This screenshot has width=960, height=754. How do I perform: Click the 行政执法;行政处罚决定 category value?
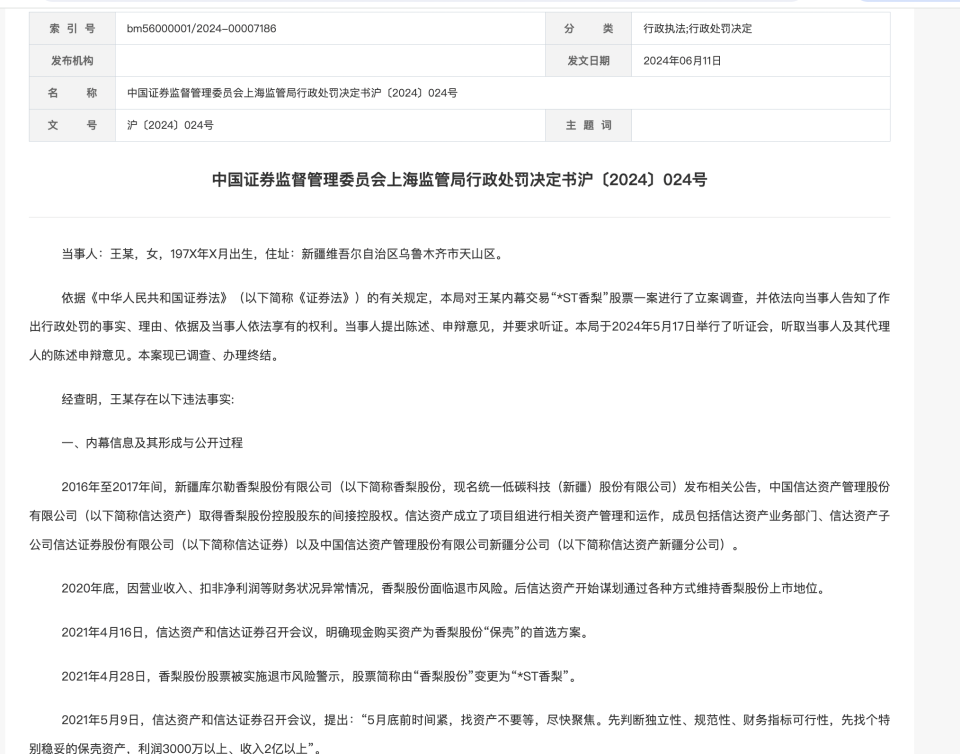pyautogui.click(x=697, y=28)
